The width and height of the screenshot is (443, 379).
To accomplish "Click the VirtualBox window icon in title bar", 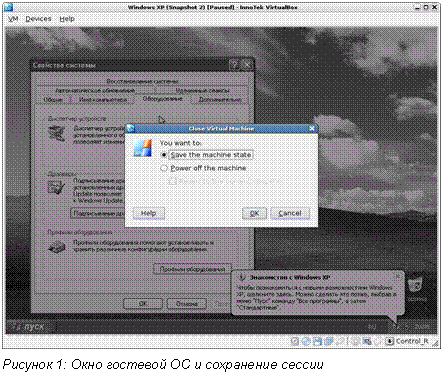I will click(8, 7).
